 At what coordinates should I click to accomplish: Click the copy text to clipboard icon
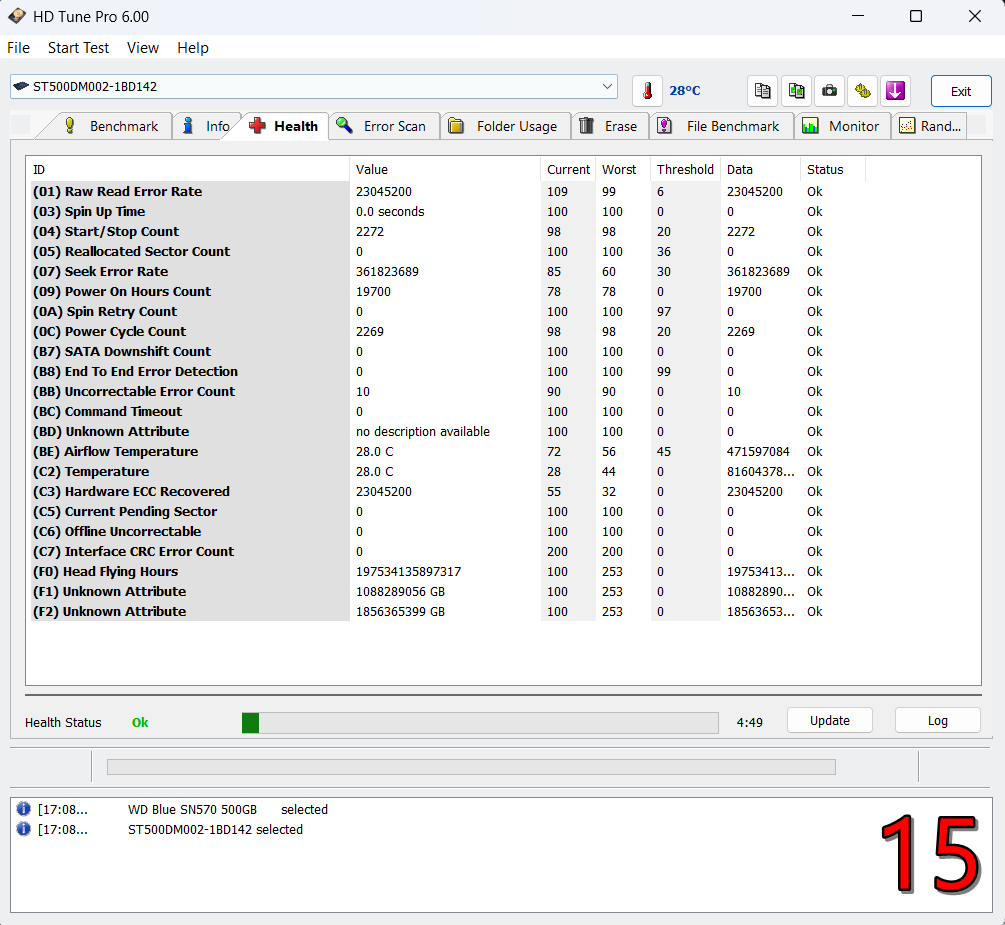(762, 90)
